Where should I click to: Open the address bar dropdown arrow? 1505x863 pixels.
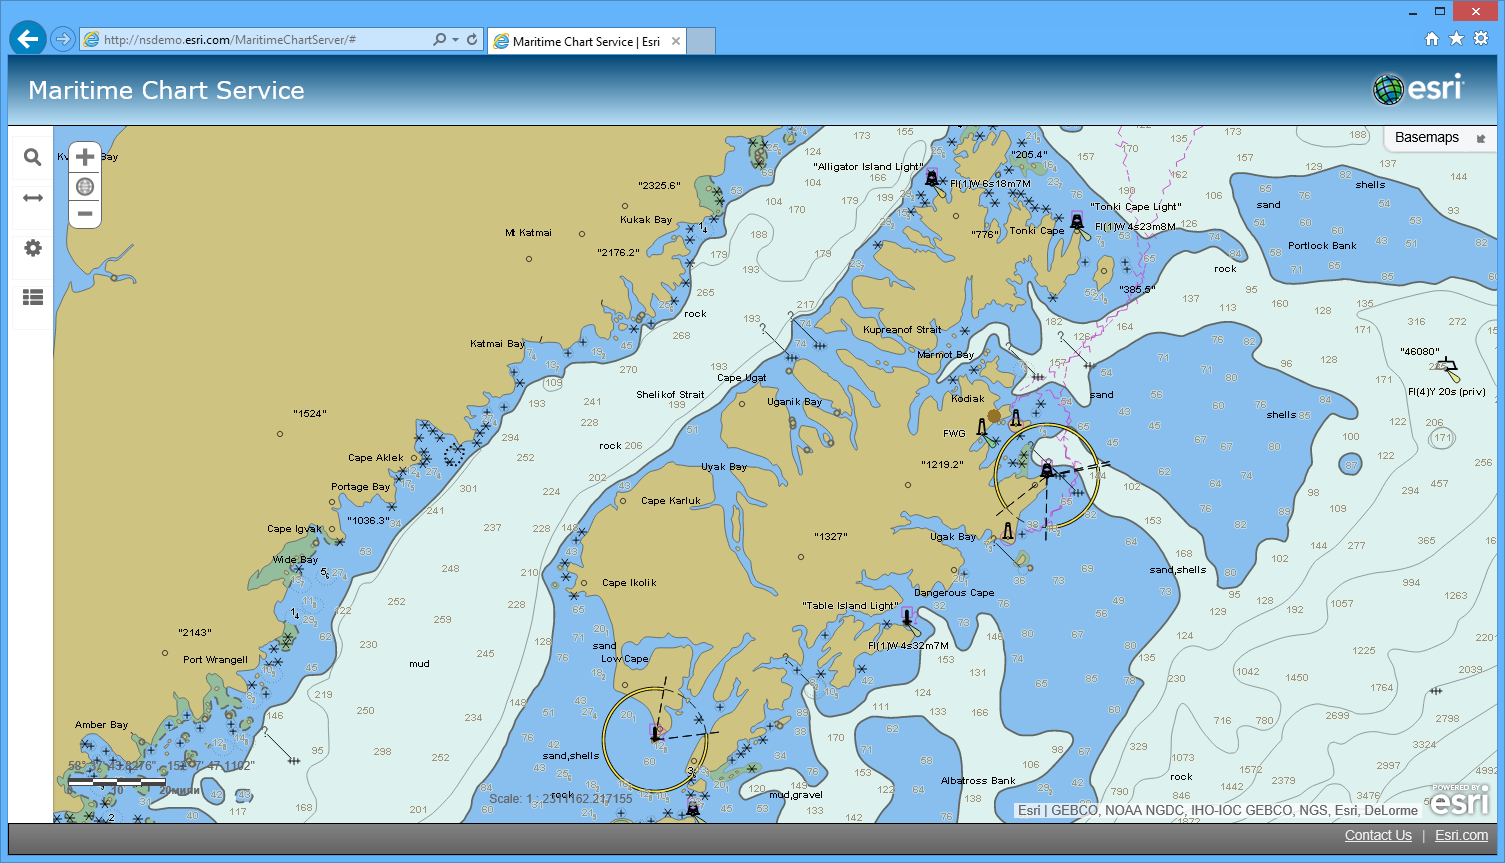(456, 40)
